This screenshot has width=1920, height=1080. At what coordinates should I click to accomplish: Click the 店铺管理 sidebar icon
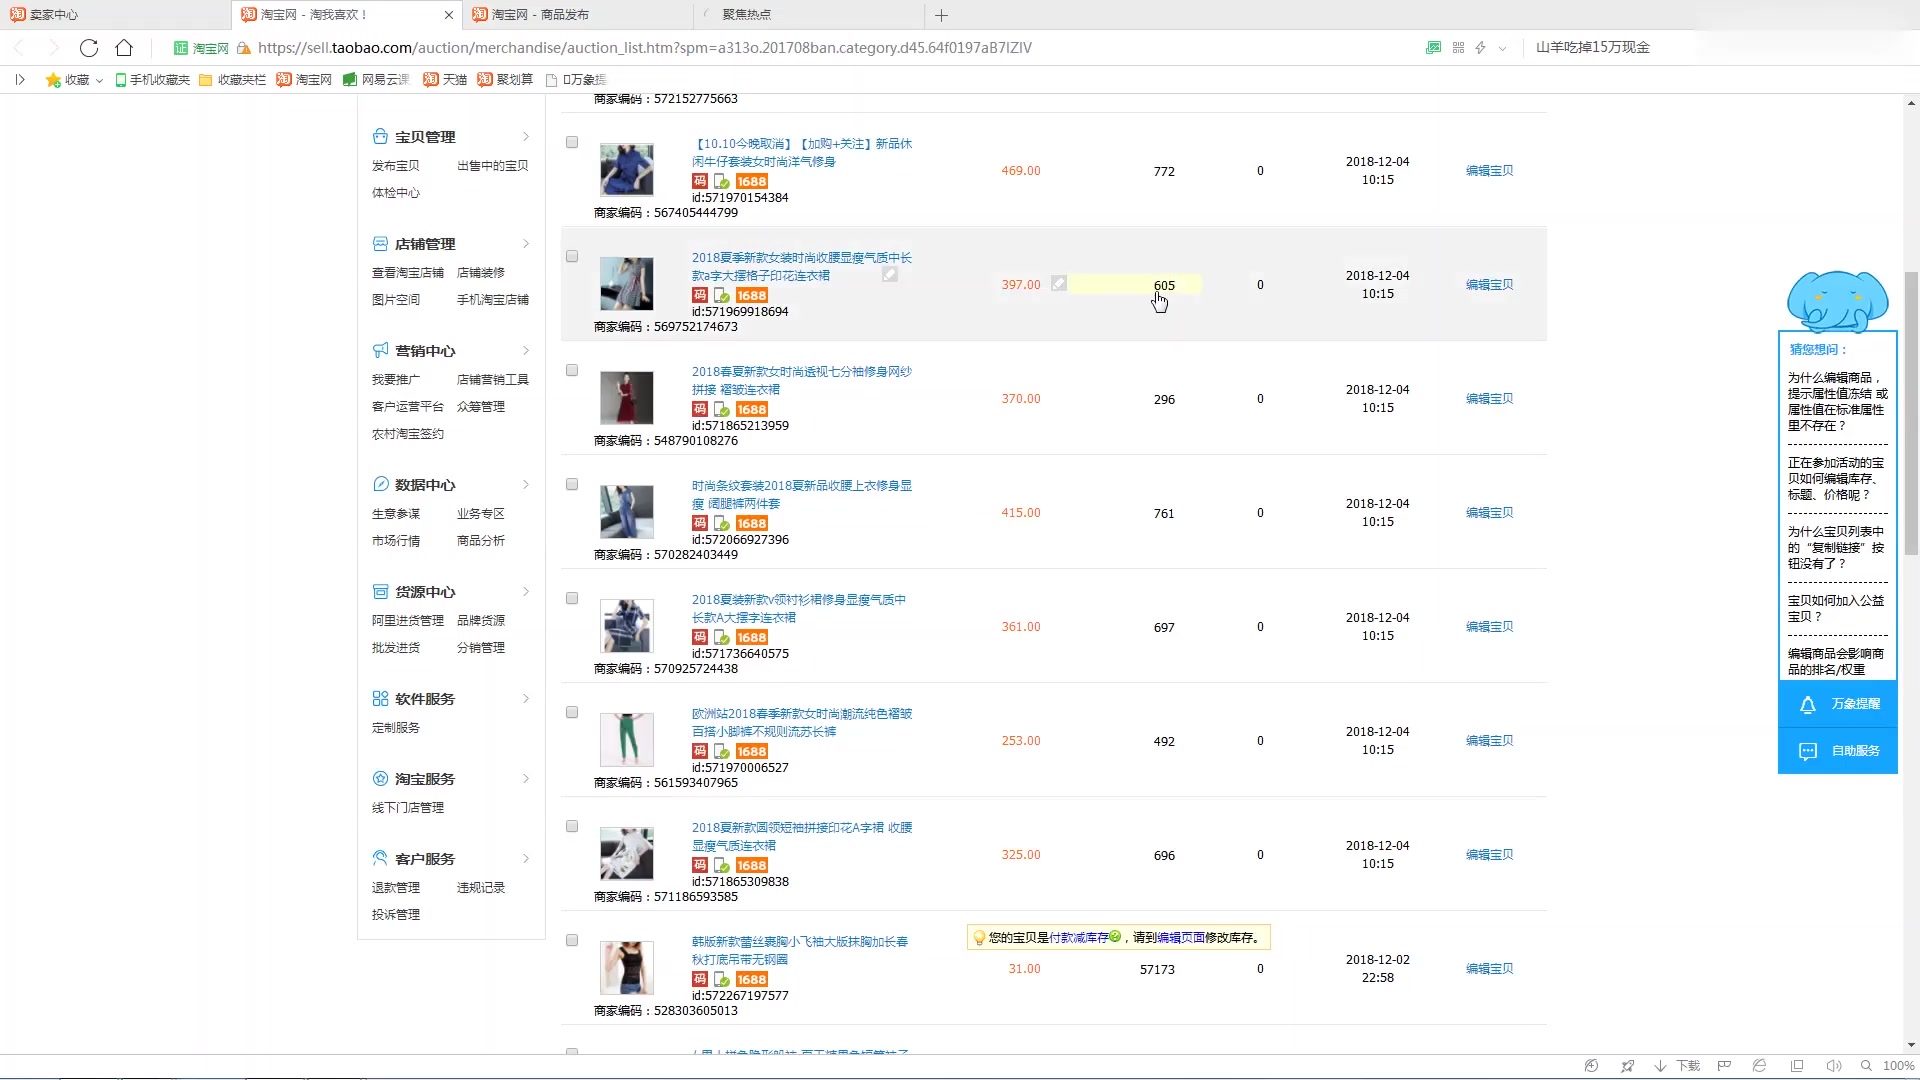380,244
